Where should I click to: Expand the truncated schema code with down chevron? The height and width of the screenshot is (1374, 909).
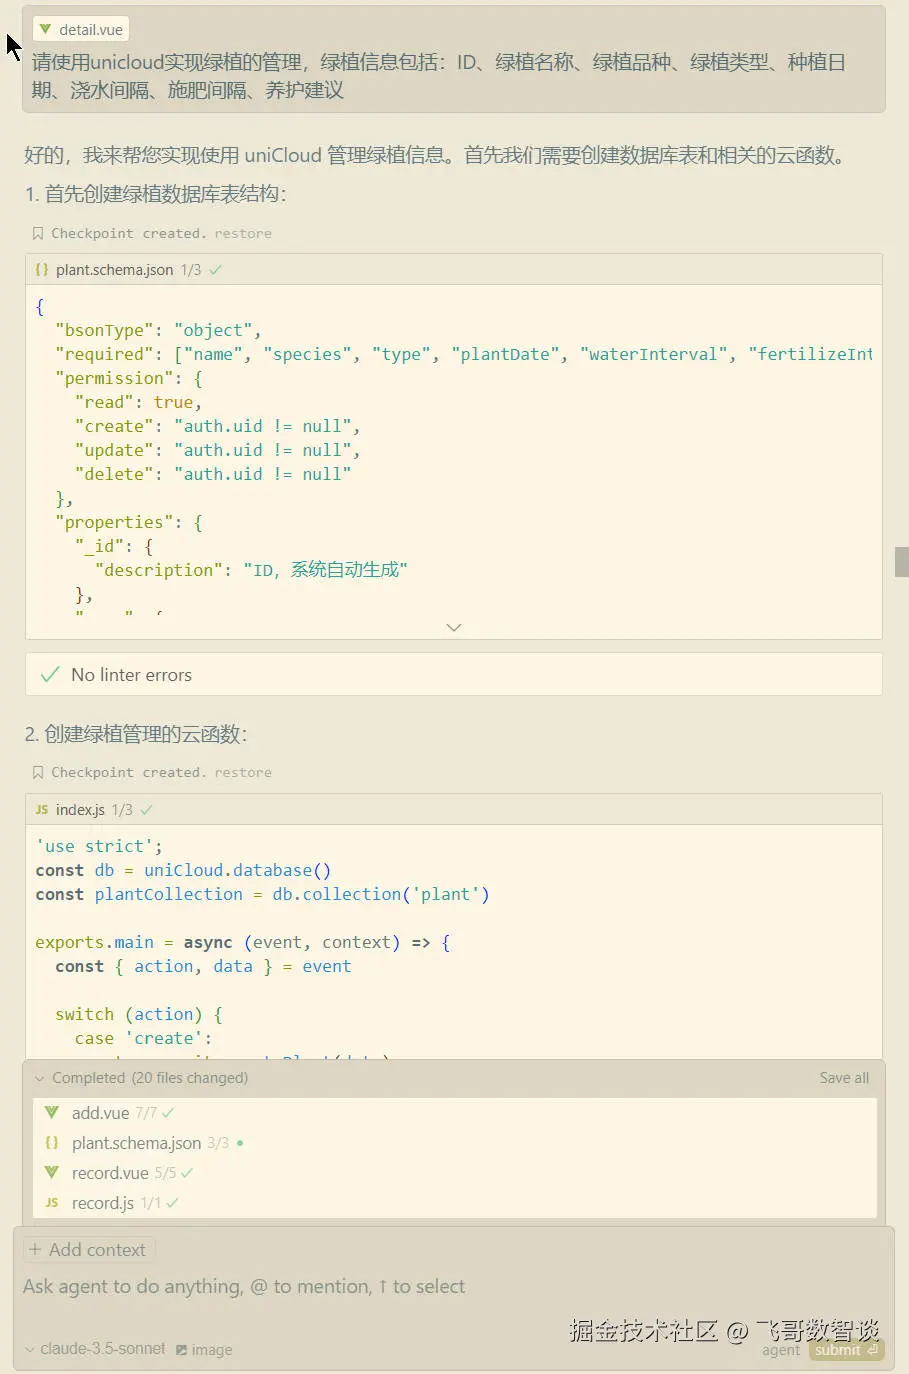[454, 626]
